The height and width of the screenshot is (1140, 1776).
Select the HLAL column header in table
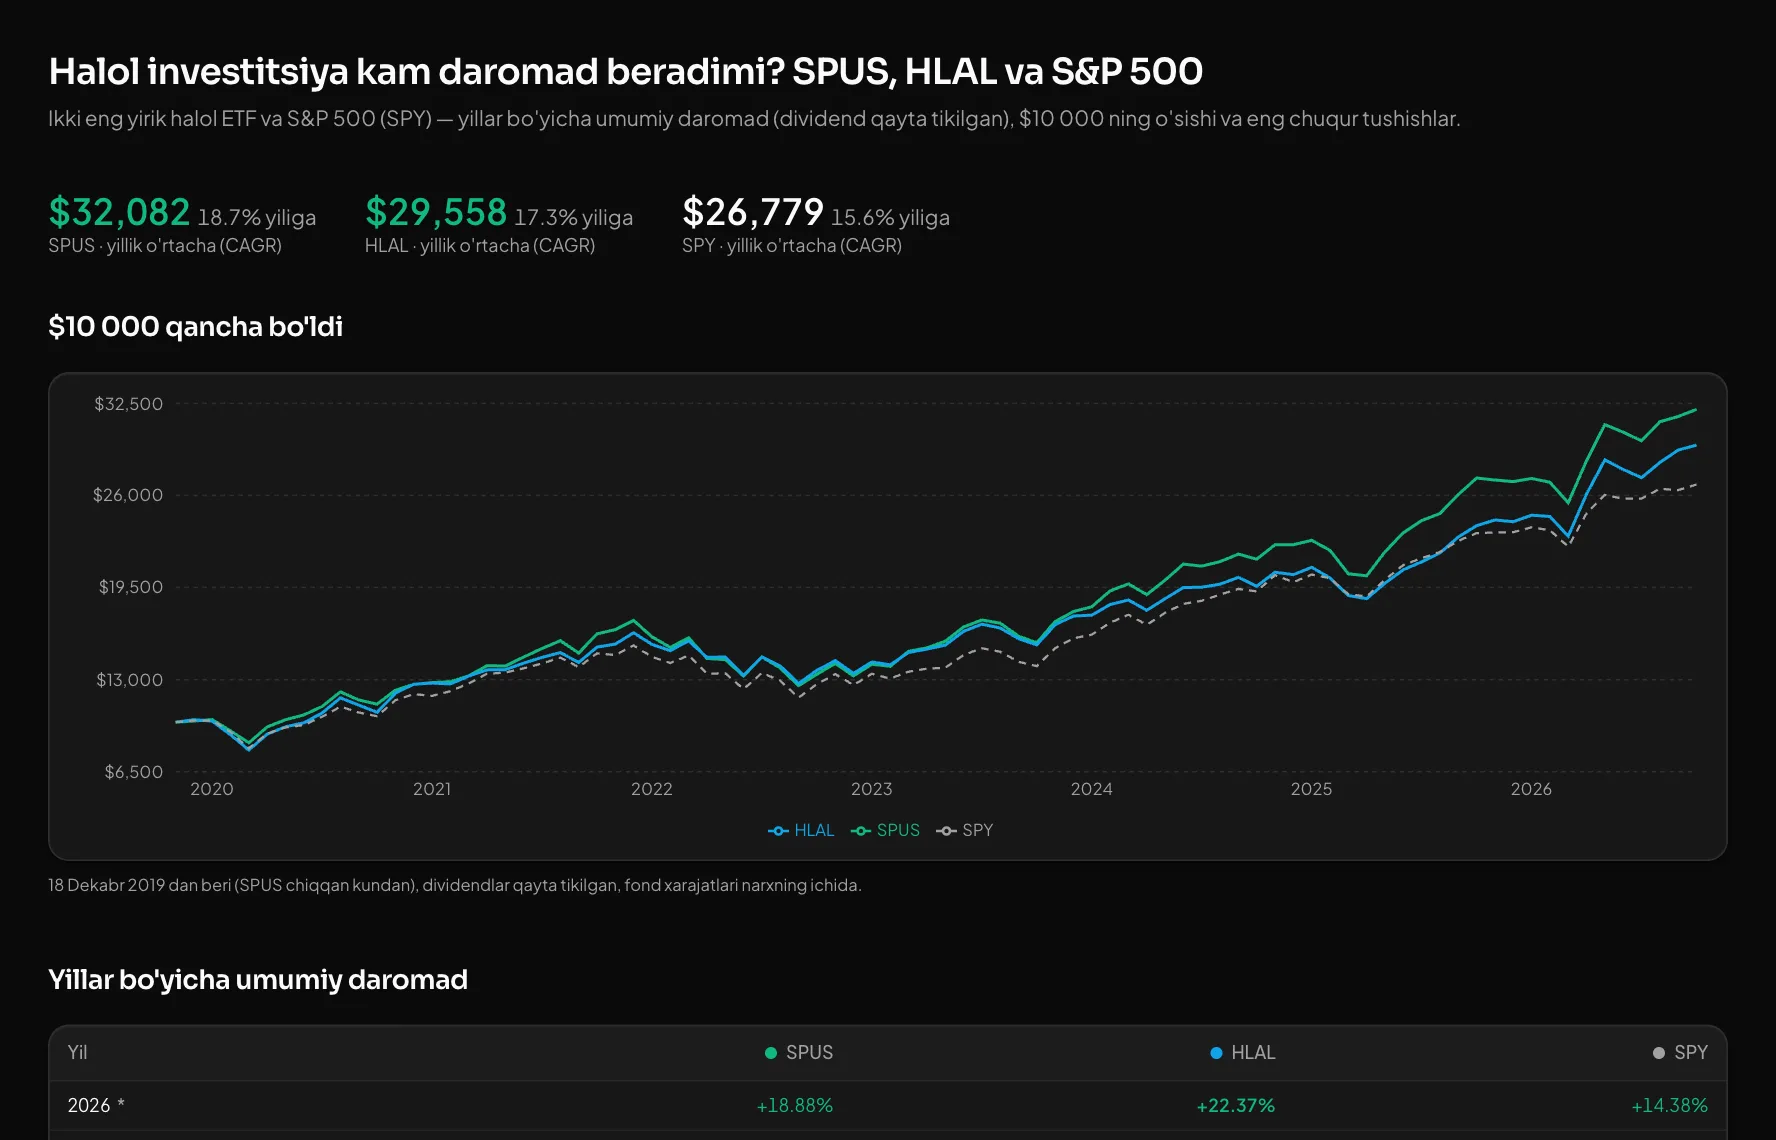(1243, 1053)
